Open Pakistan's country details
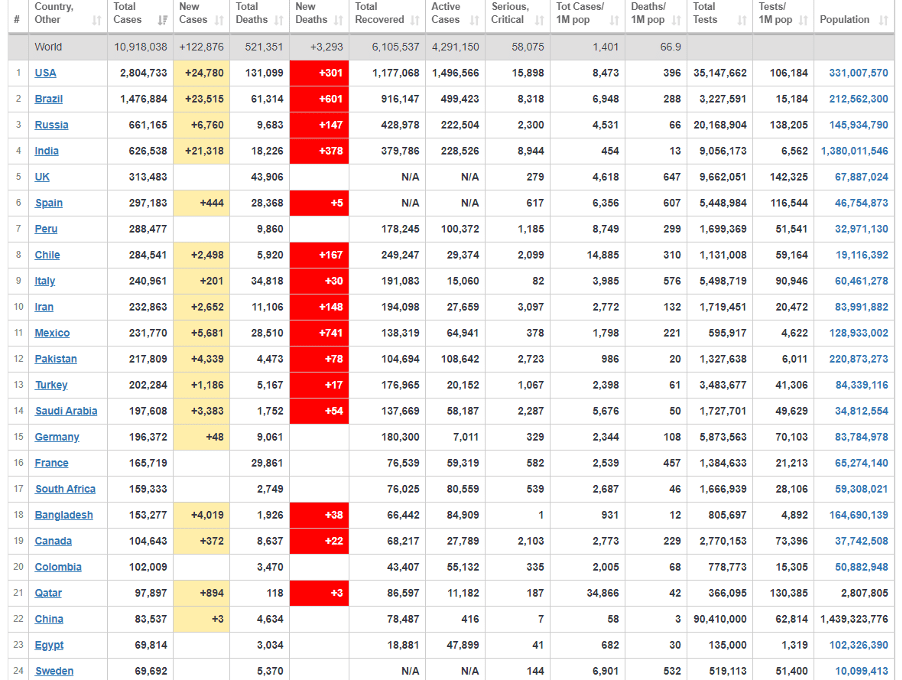The image size is (902, 680). click(x=56, y=358)
